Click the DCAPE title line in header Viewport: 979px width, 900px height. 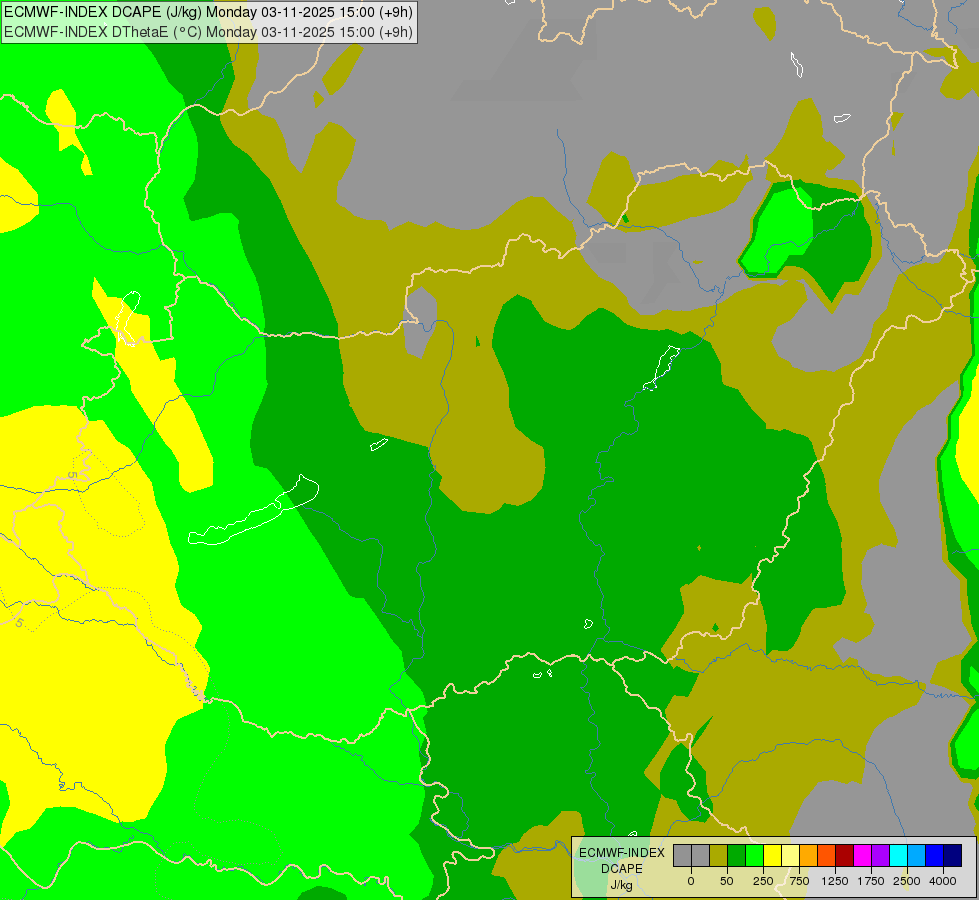pyautogui.click(x=209, y=12)
